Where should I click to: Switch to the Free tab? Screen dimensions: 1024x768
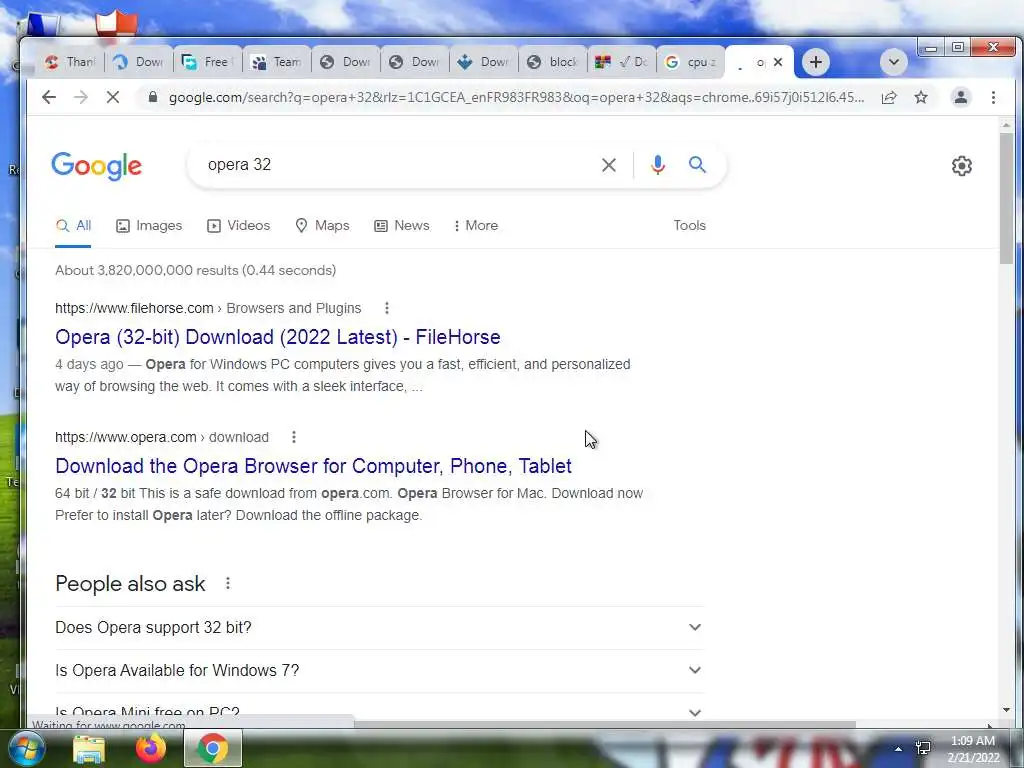click(208, 62)
